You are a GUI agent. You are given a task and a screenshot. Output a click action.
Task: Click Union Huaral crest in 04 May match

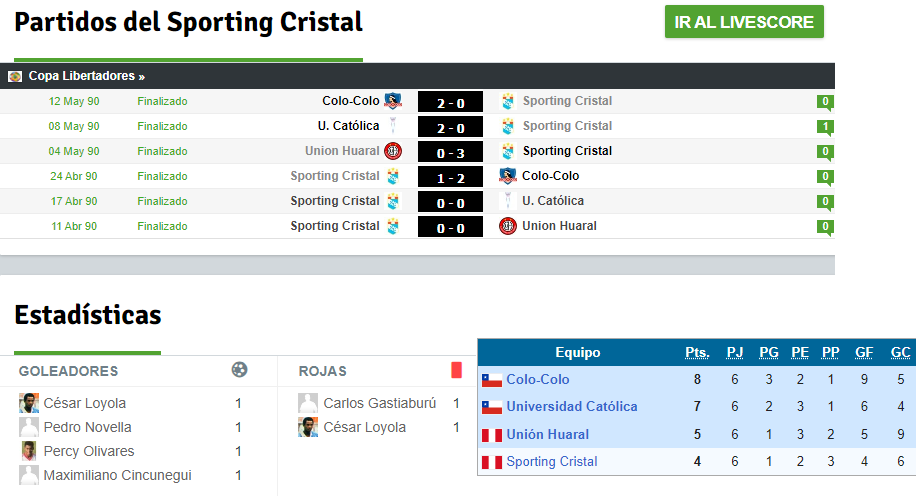tap(393, 151)
